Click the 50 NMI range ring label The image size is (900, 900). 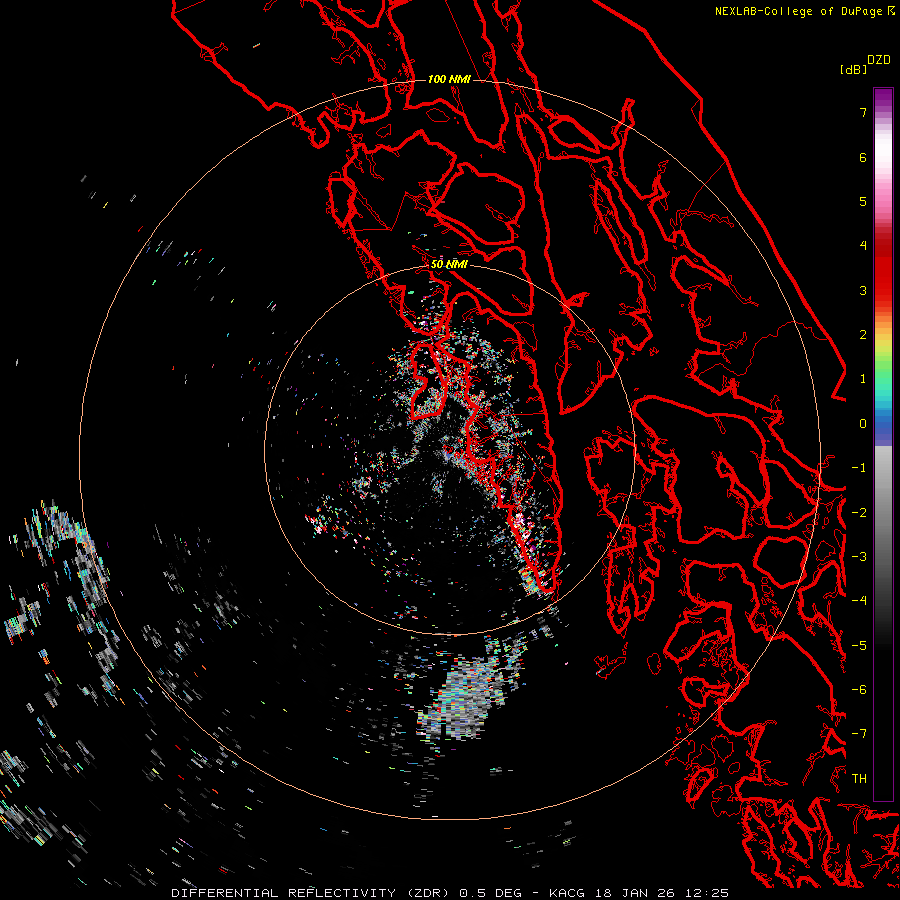coord(449,265)
